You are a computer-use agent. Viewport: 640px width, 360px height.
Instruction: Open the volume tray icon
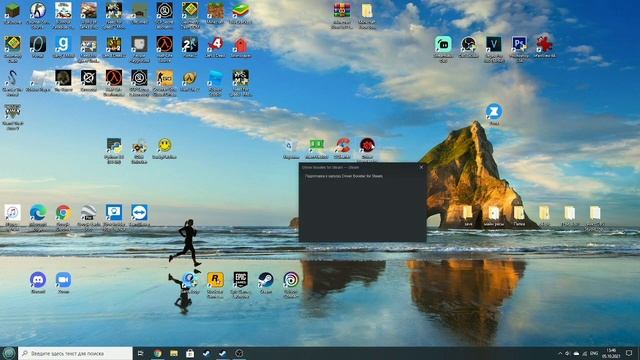point(567,353)
